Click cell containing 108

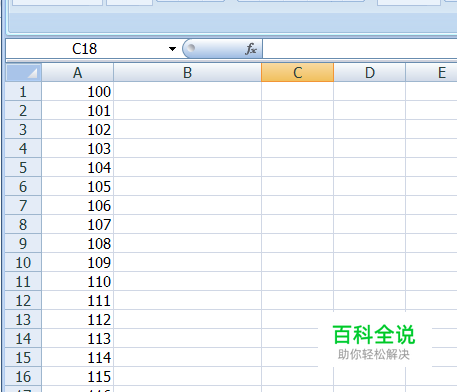77,243
